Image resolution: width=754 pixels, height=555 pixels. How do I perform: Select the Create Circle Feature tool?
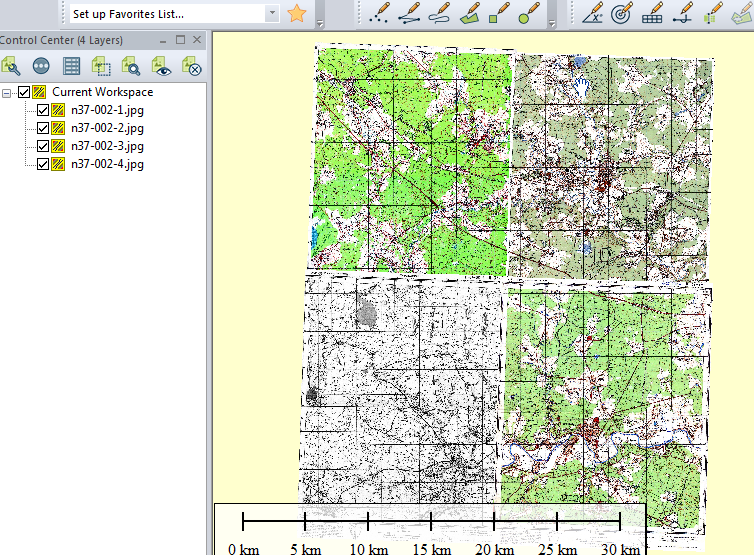(528, 14)
